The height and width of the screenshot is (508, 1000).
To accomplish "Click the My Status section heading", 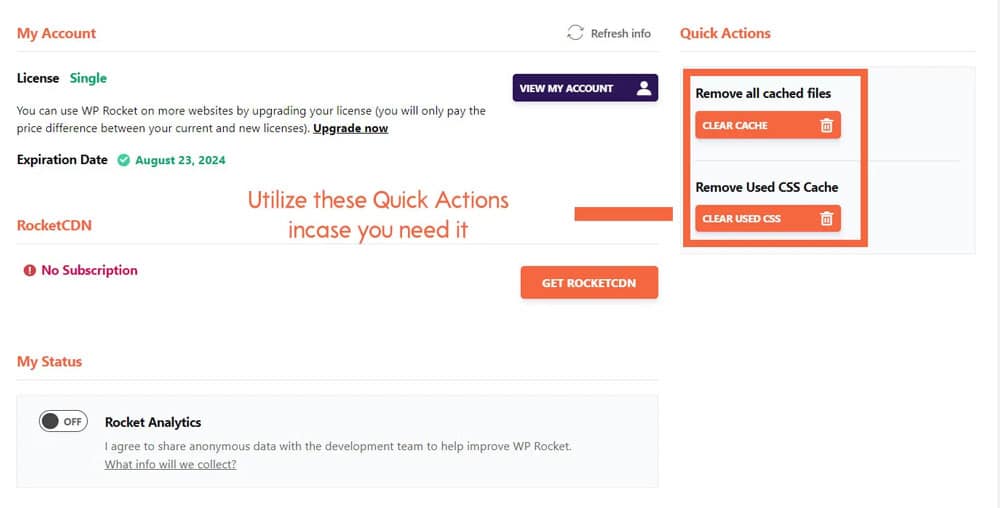I will (x=49, y=361).
